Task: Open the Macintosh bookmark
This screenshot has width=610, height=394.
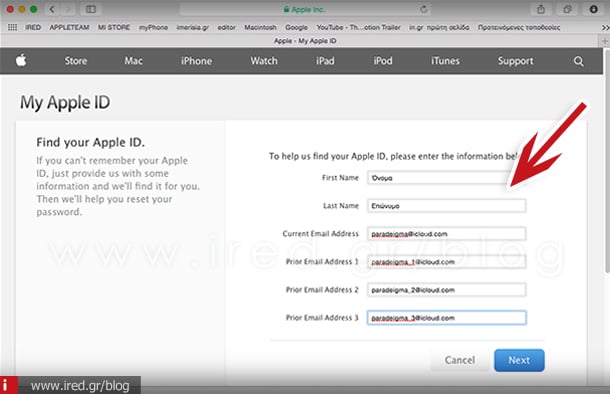Action: tap(260, 27)
